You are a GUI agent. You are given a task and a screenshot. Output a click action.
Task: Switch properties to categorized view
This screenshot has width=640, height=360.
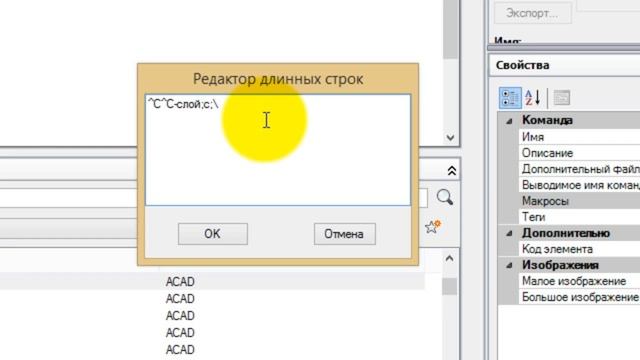click(510, 98)
